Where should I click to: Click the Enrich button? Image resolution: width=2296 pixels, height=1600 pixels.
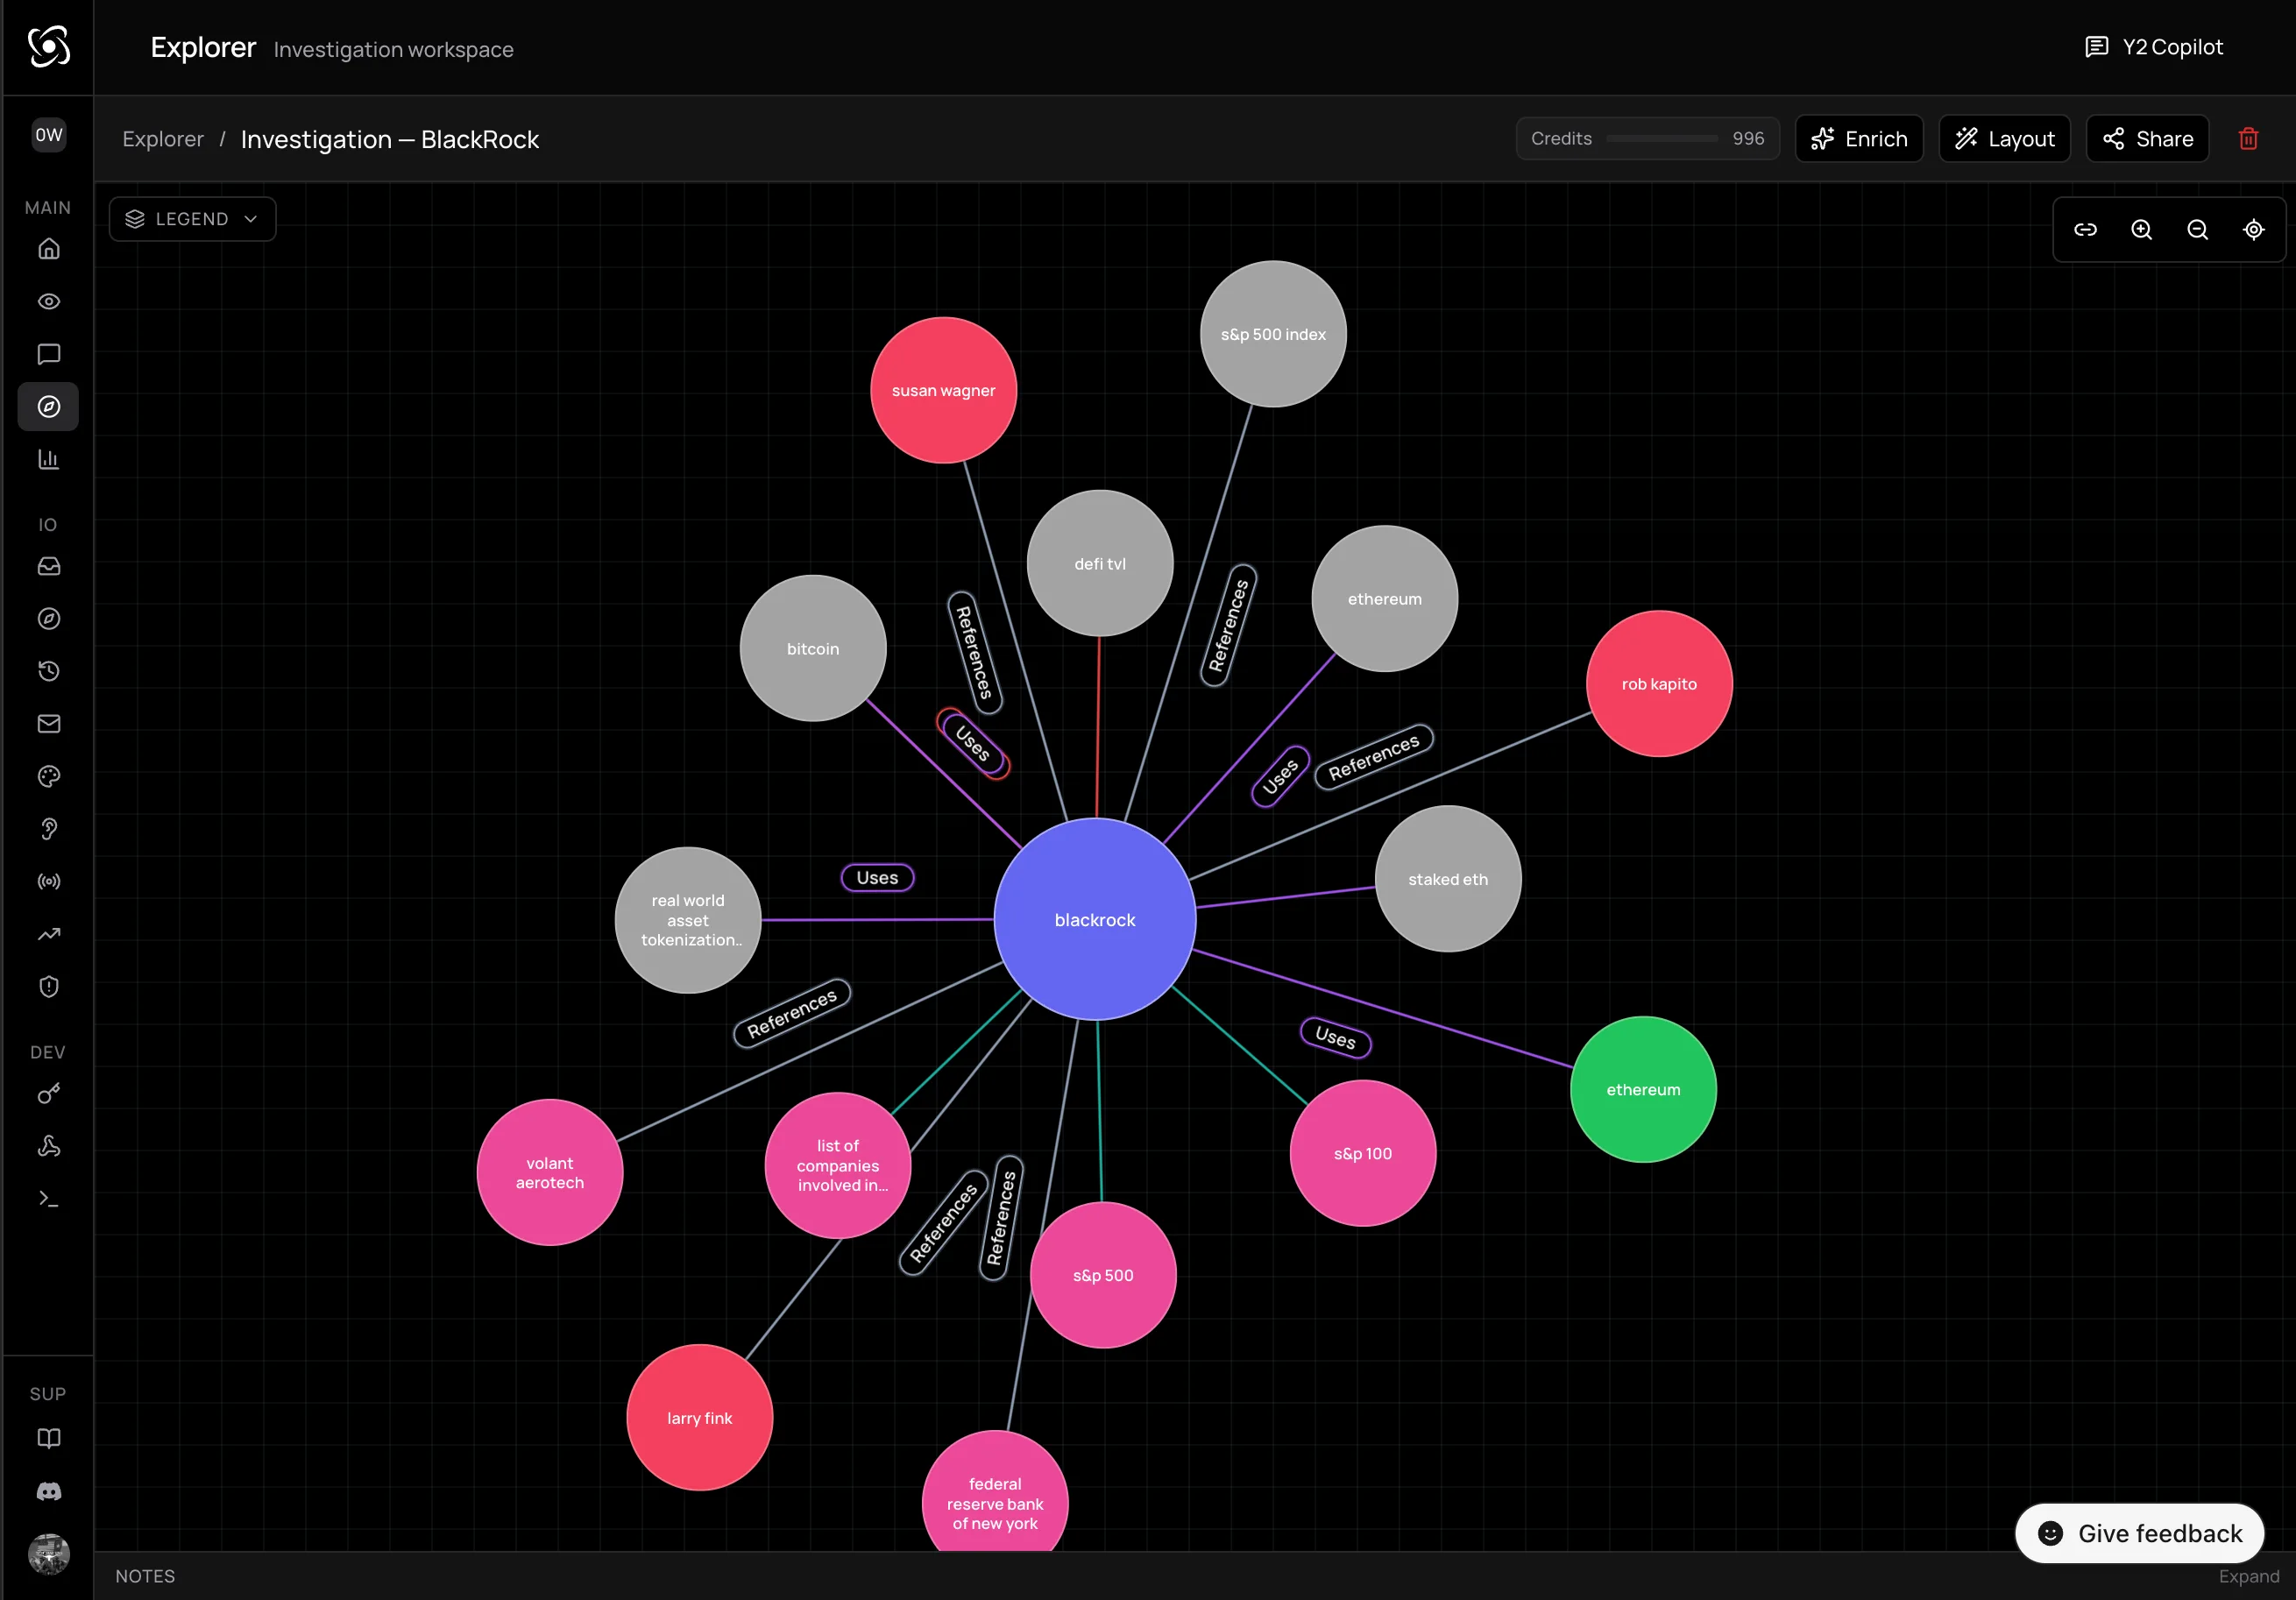pos(1859,139)
